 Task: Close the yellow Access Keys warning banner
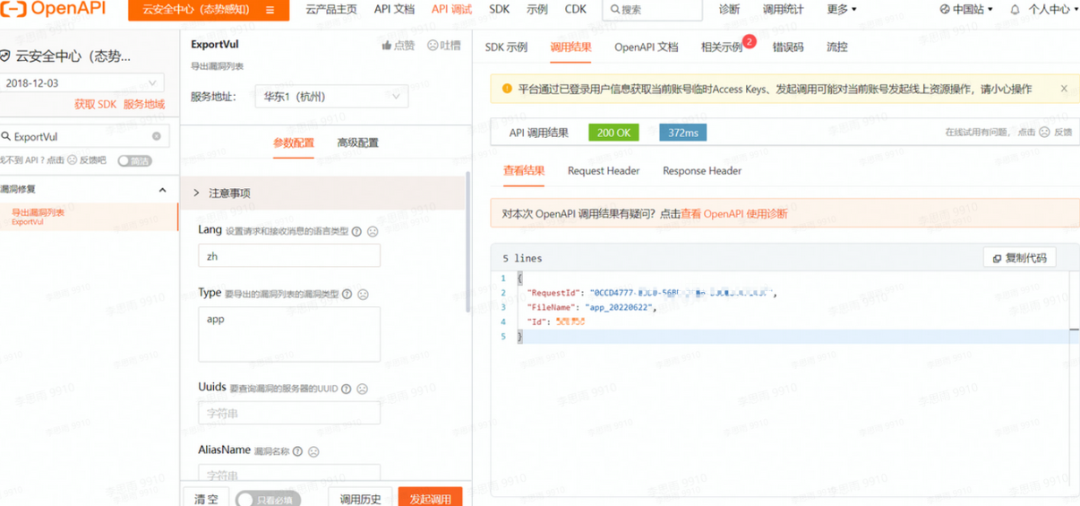(1063, 89)
